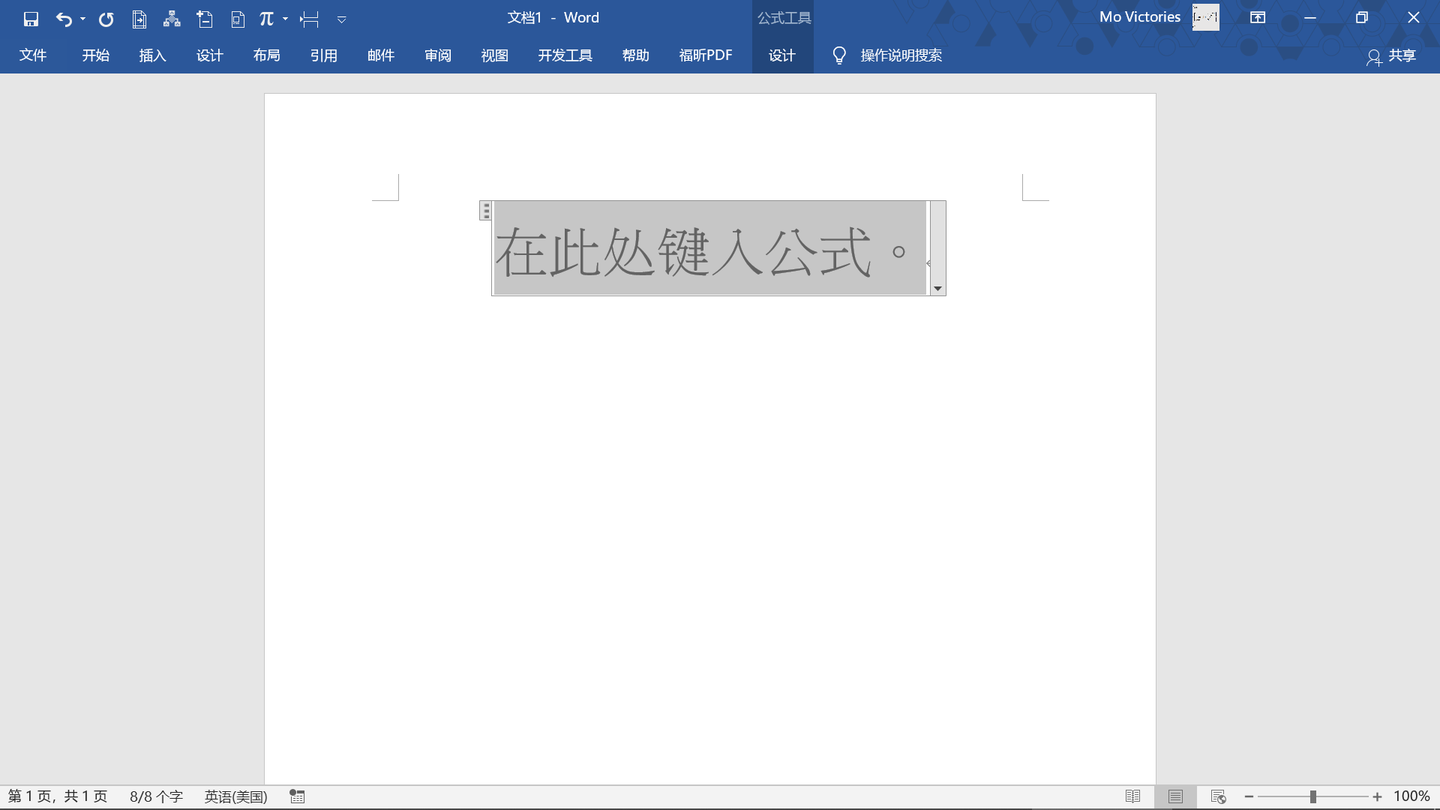This screenshot has width=1440, height=810.
Task: Redo or repeat the last action
Action: pyautogui.click(x=106, y=19)
